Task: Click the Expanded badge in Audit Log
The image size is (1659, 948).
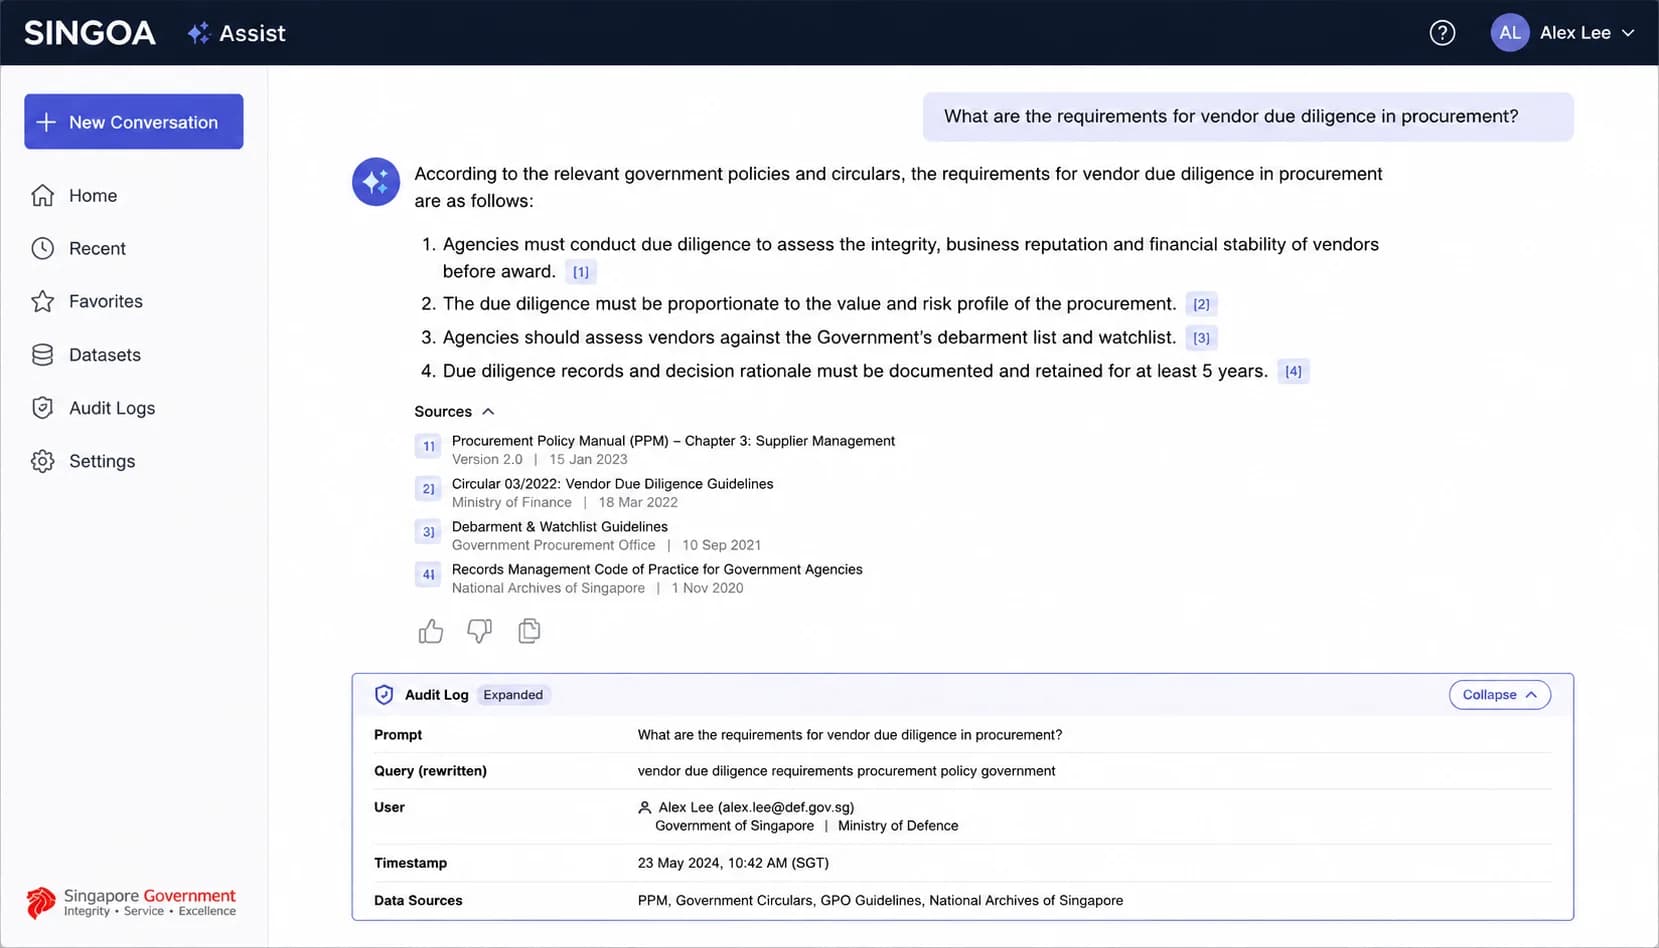Action: pyautogui.click(x=513, y=695)
